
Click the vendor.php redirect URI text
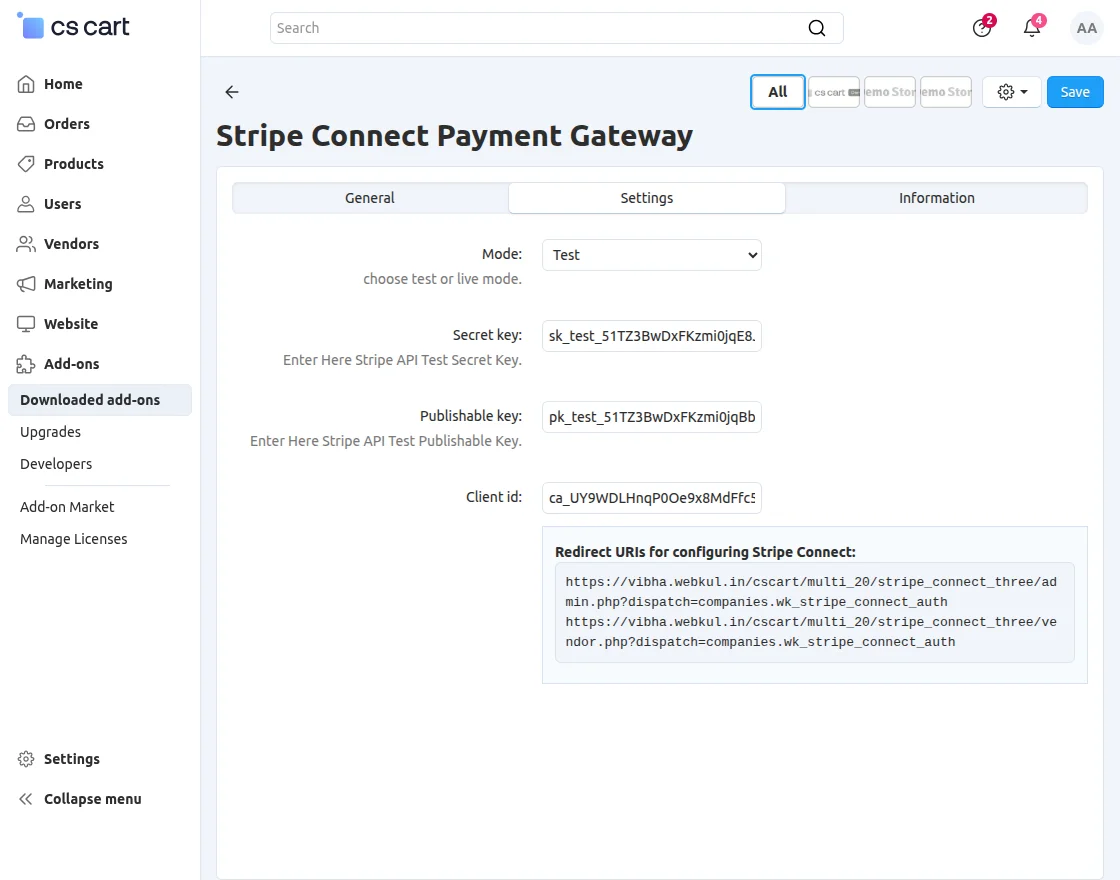pos(811,632)
